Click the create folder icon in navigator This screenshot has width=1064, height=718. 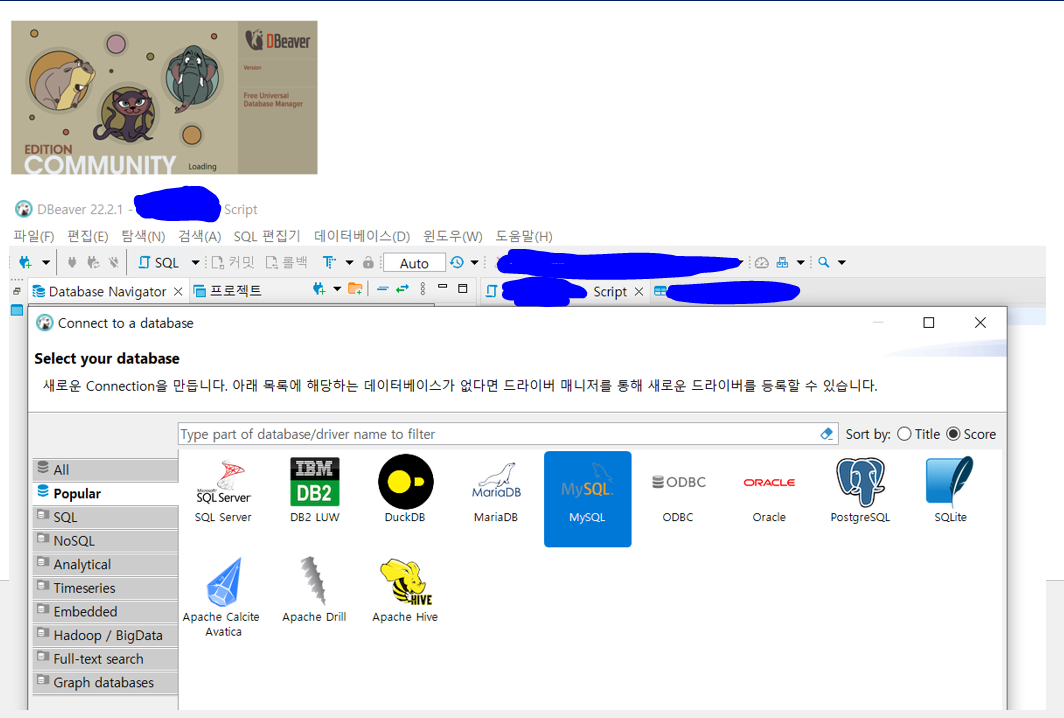point(355,289)
